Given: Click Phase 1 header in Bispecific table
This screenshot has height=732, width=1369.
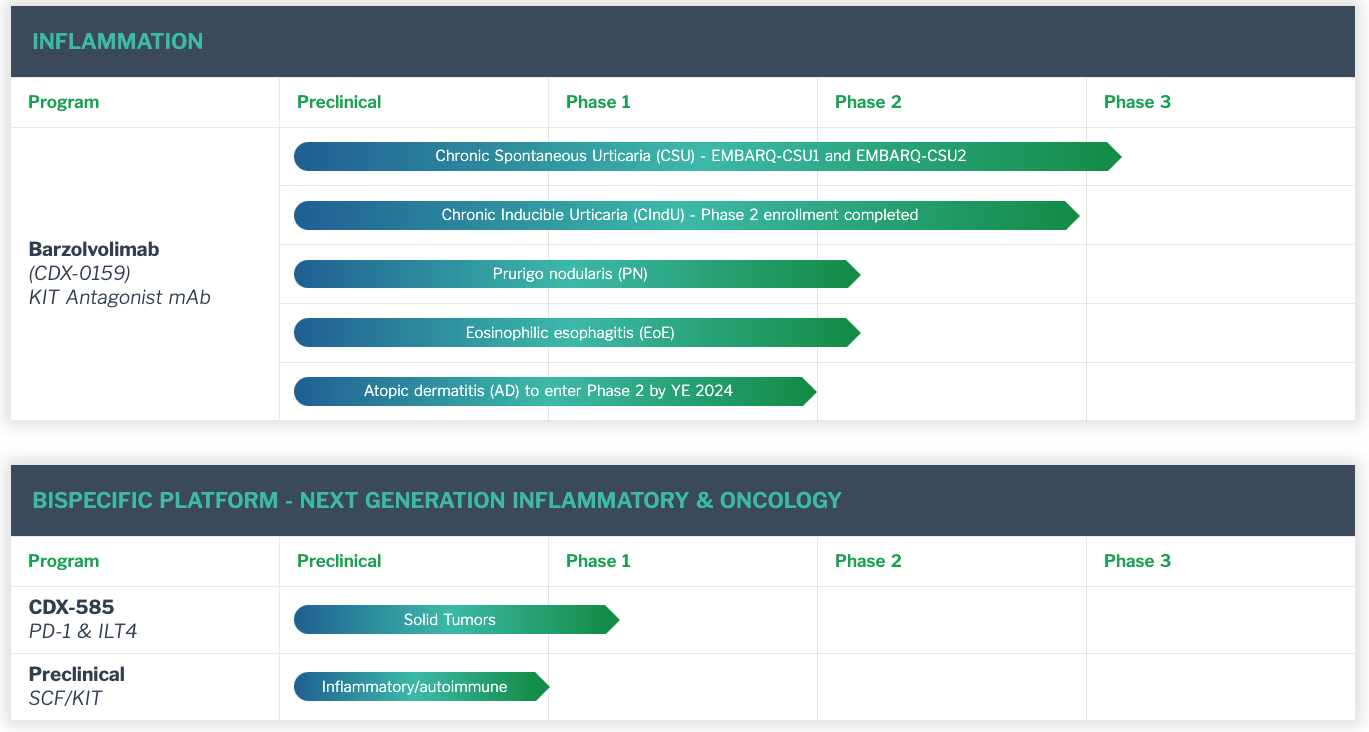Looking at the screenshot, I should [x=598, y=561].
